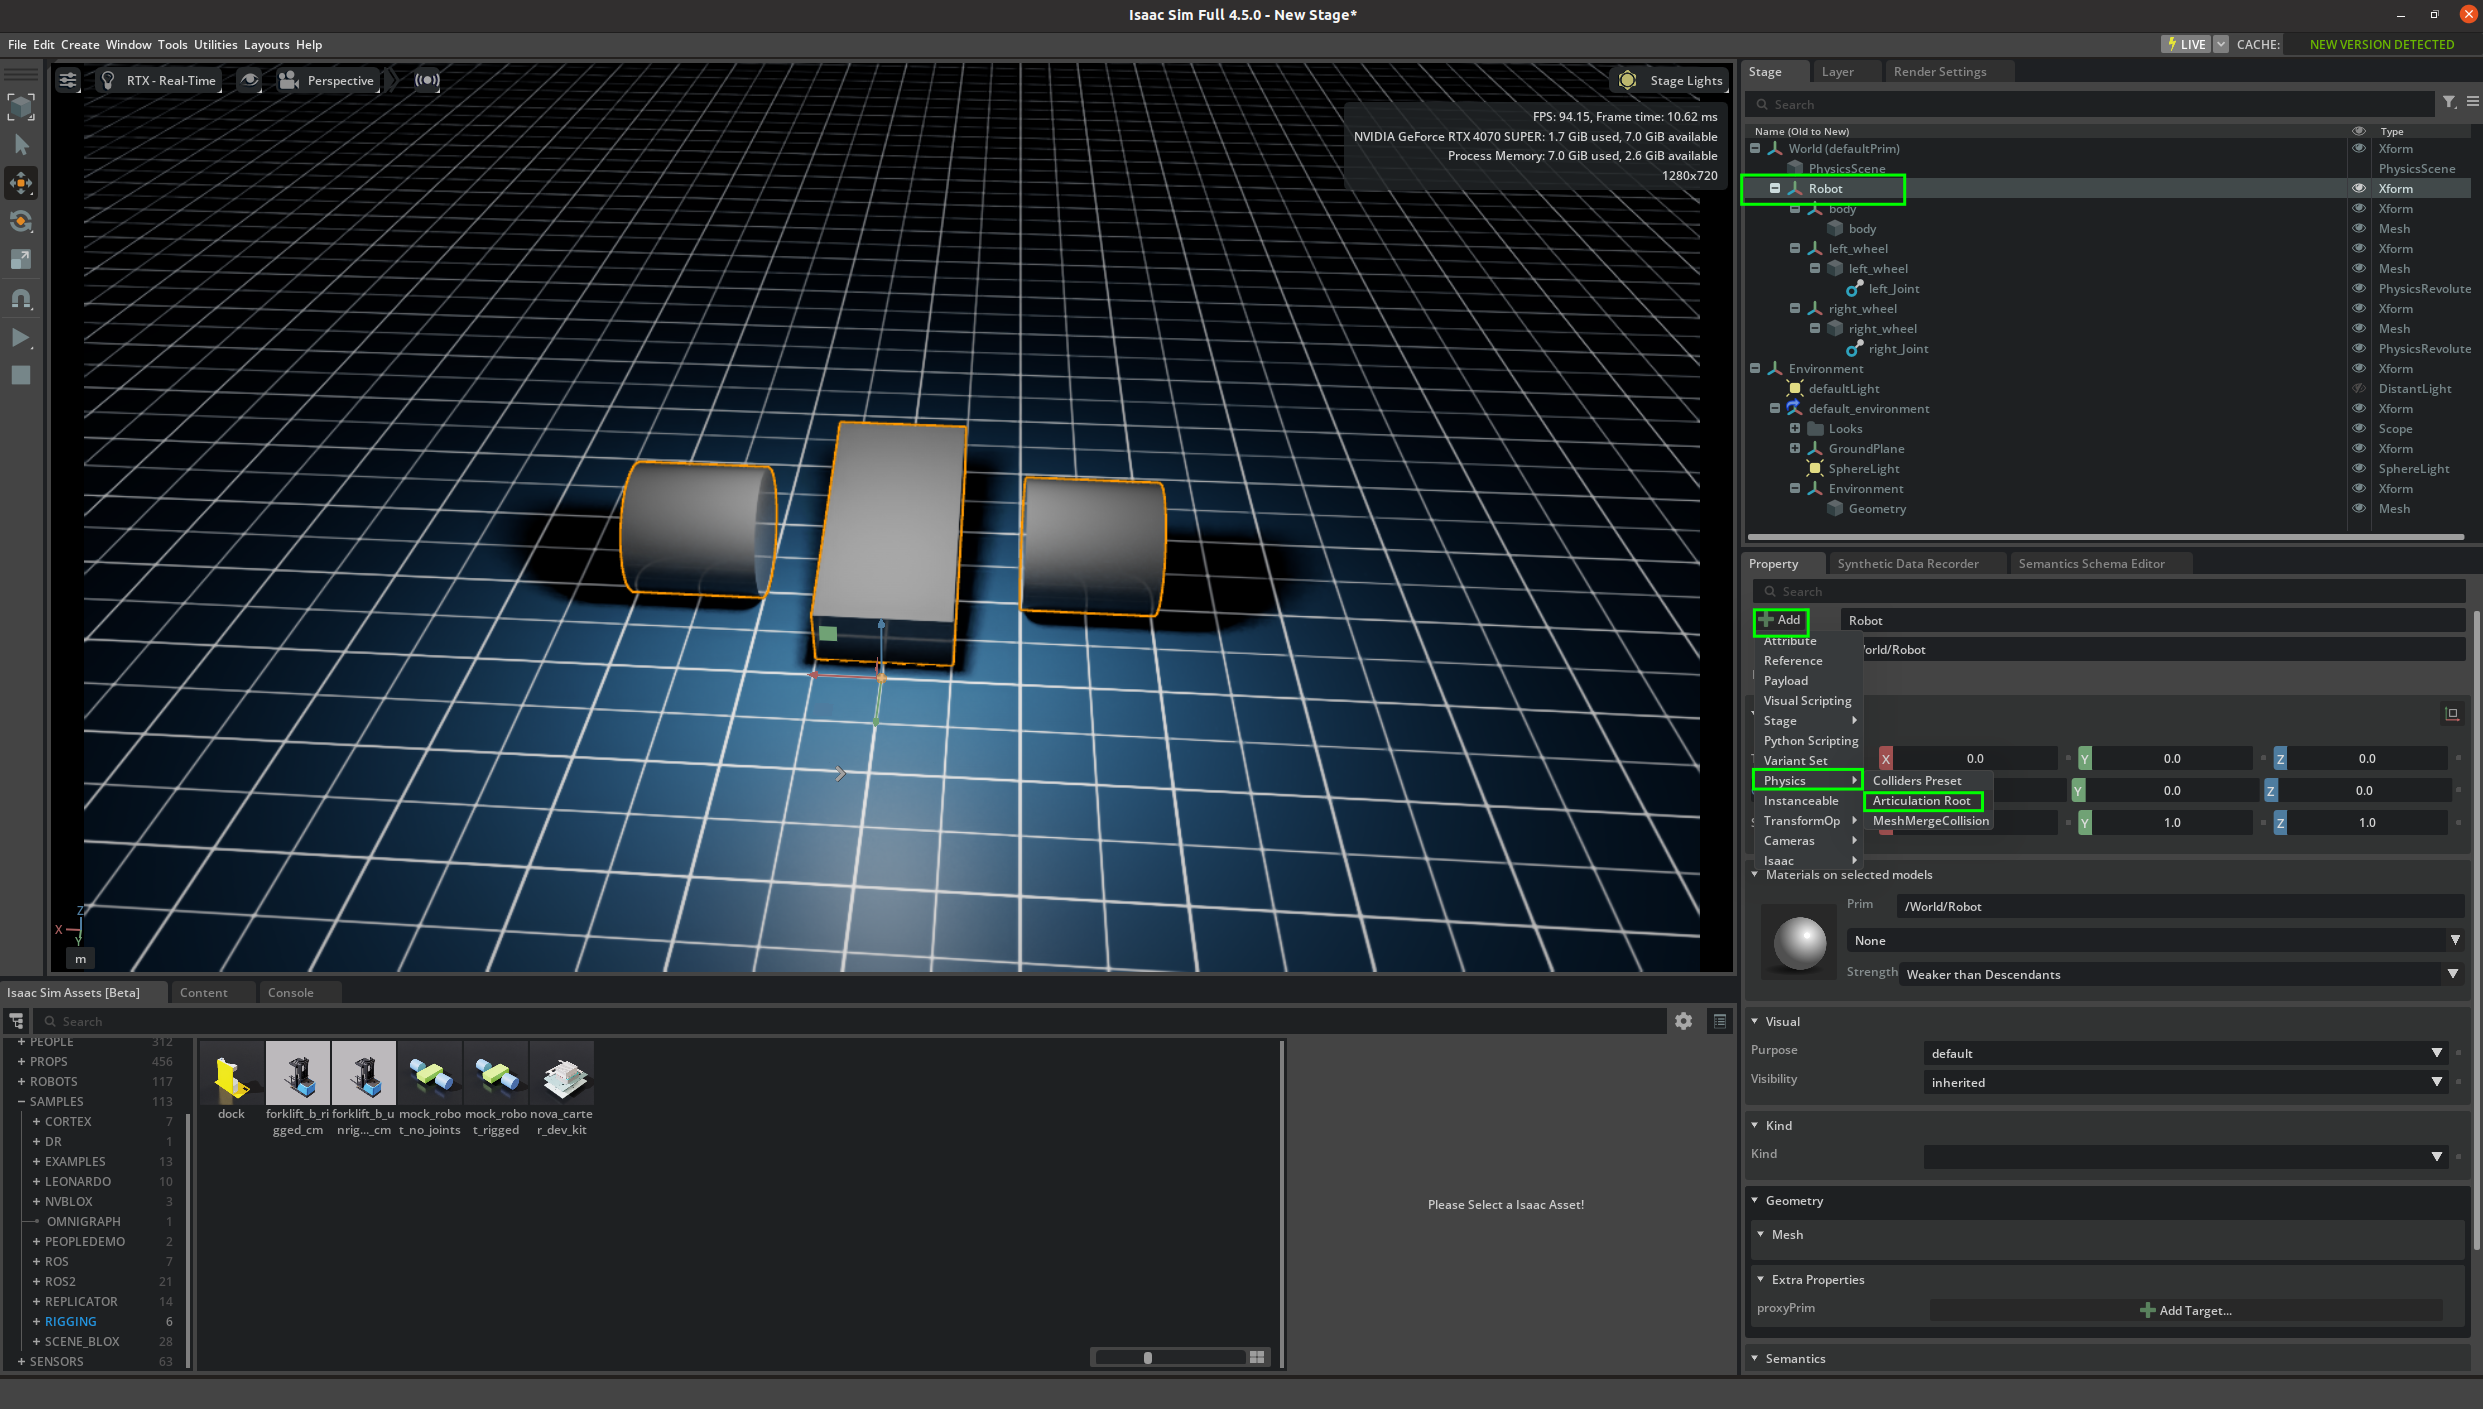Toggle visibility of the GroundPlane prim
The height and width of the screenshot is (1409, 2483).
pos(2359,449)
